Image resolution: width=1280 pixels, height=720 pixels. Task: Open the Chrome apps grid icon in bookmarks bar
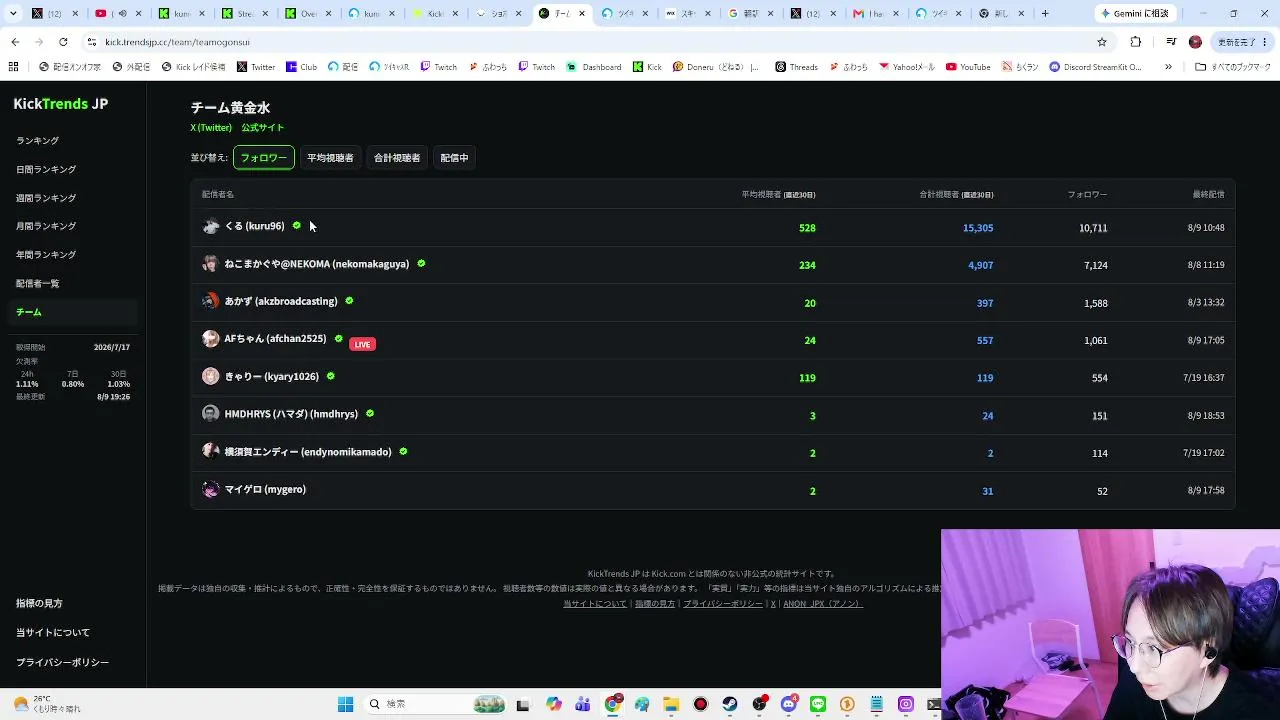(13, 67)
